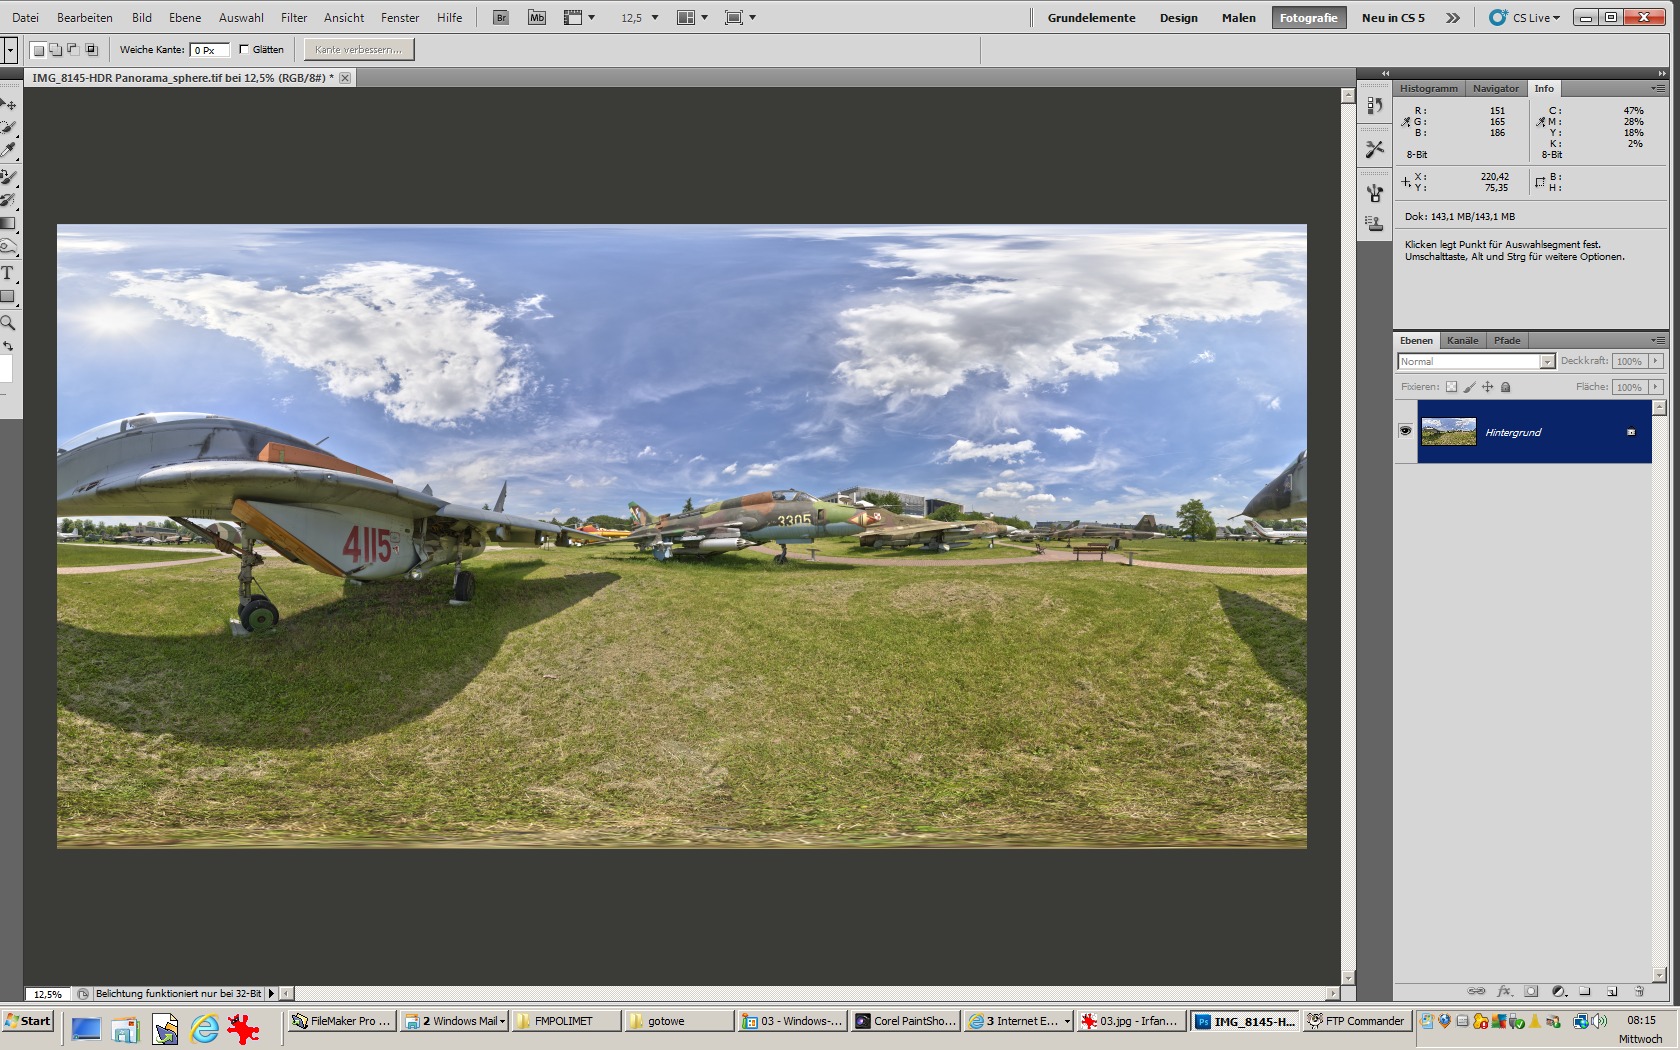This screenshot has width=1680, height=1050.
Task: Click the delete layer trash icon
Action: (x=1639, y=992)
